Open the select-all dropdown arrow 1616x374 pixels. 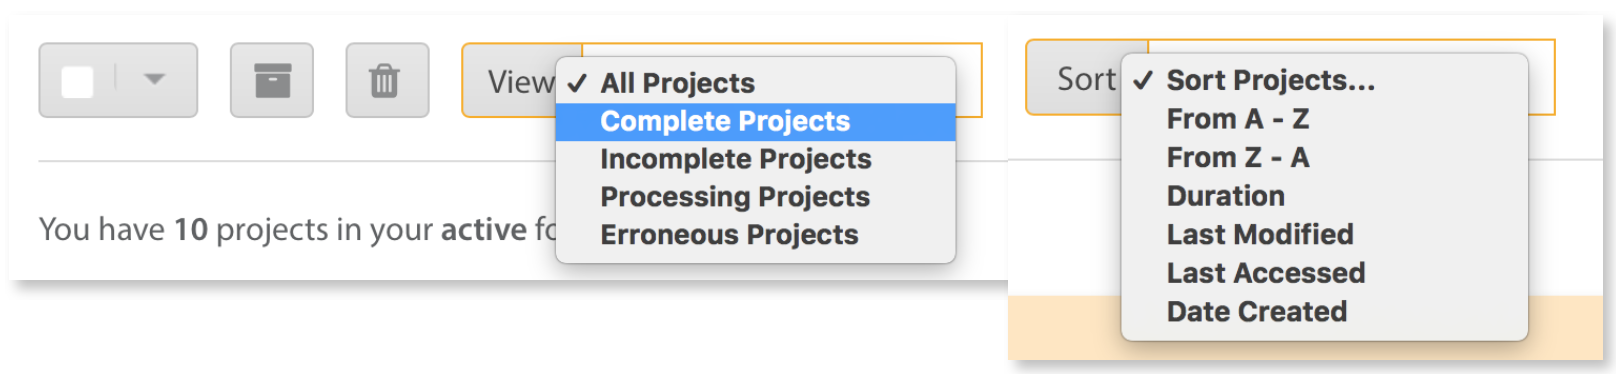154,79
